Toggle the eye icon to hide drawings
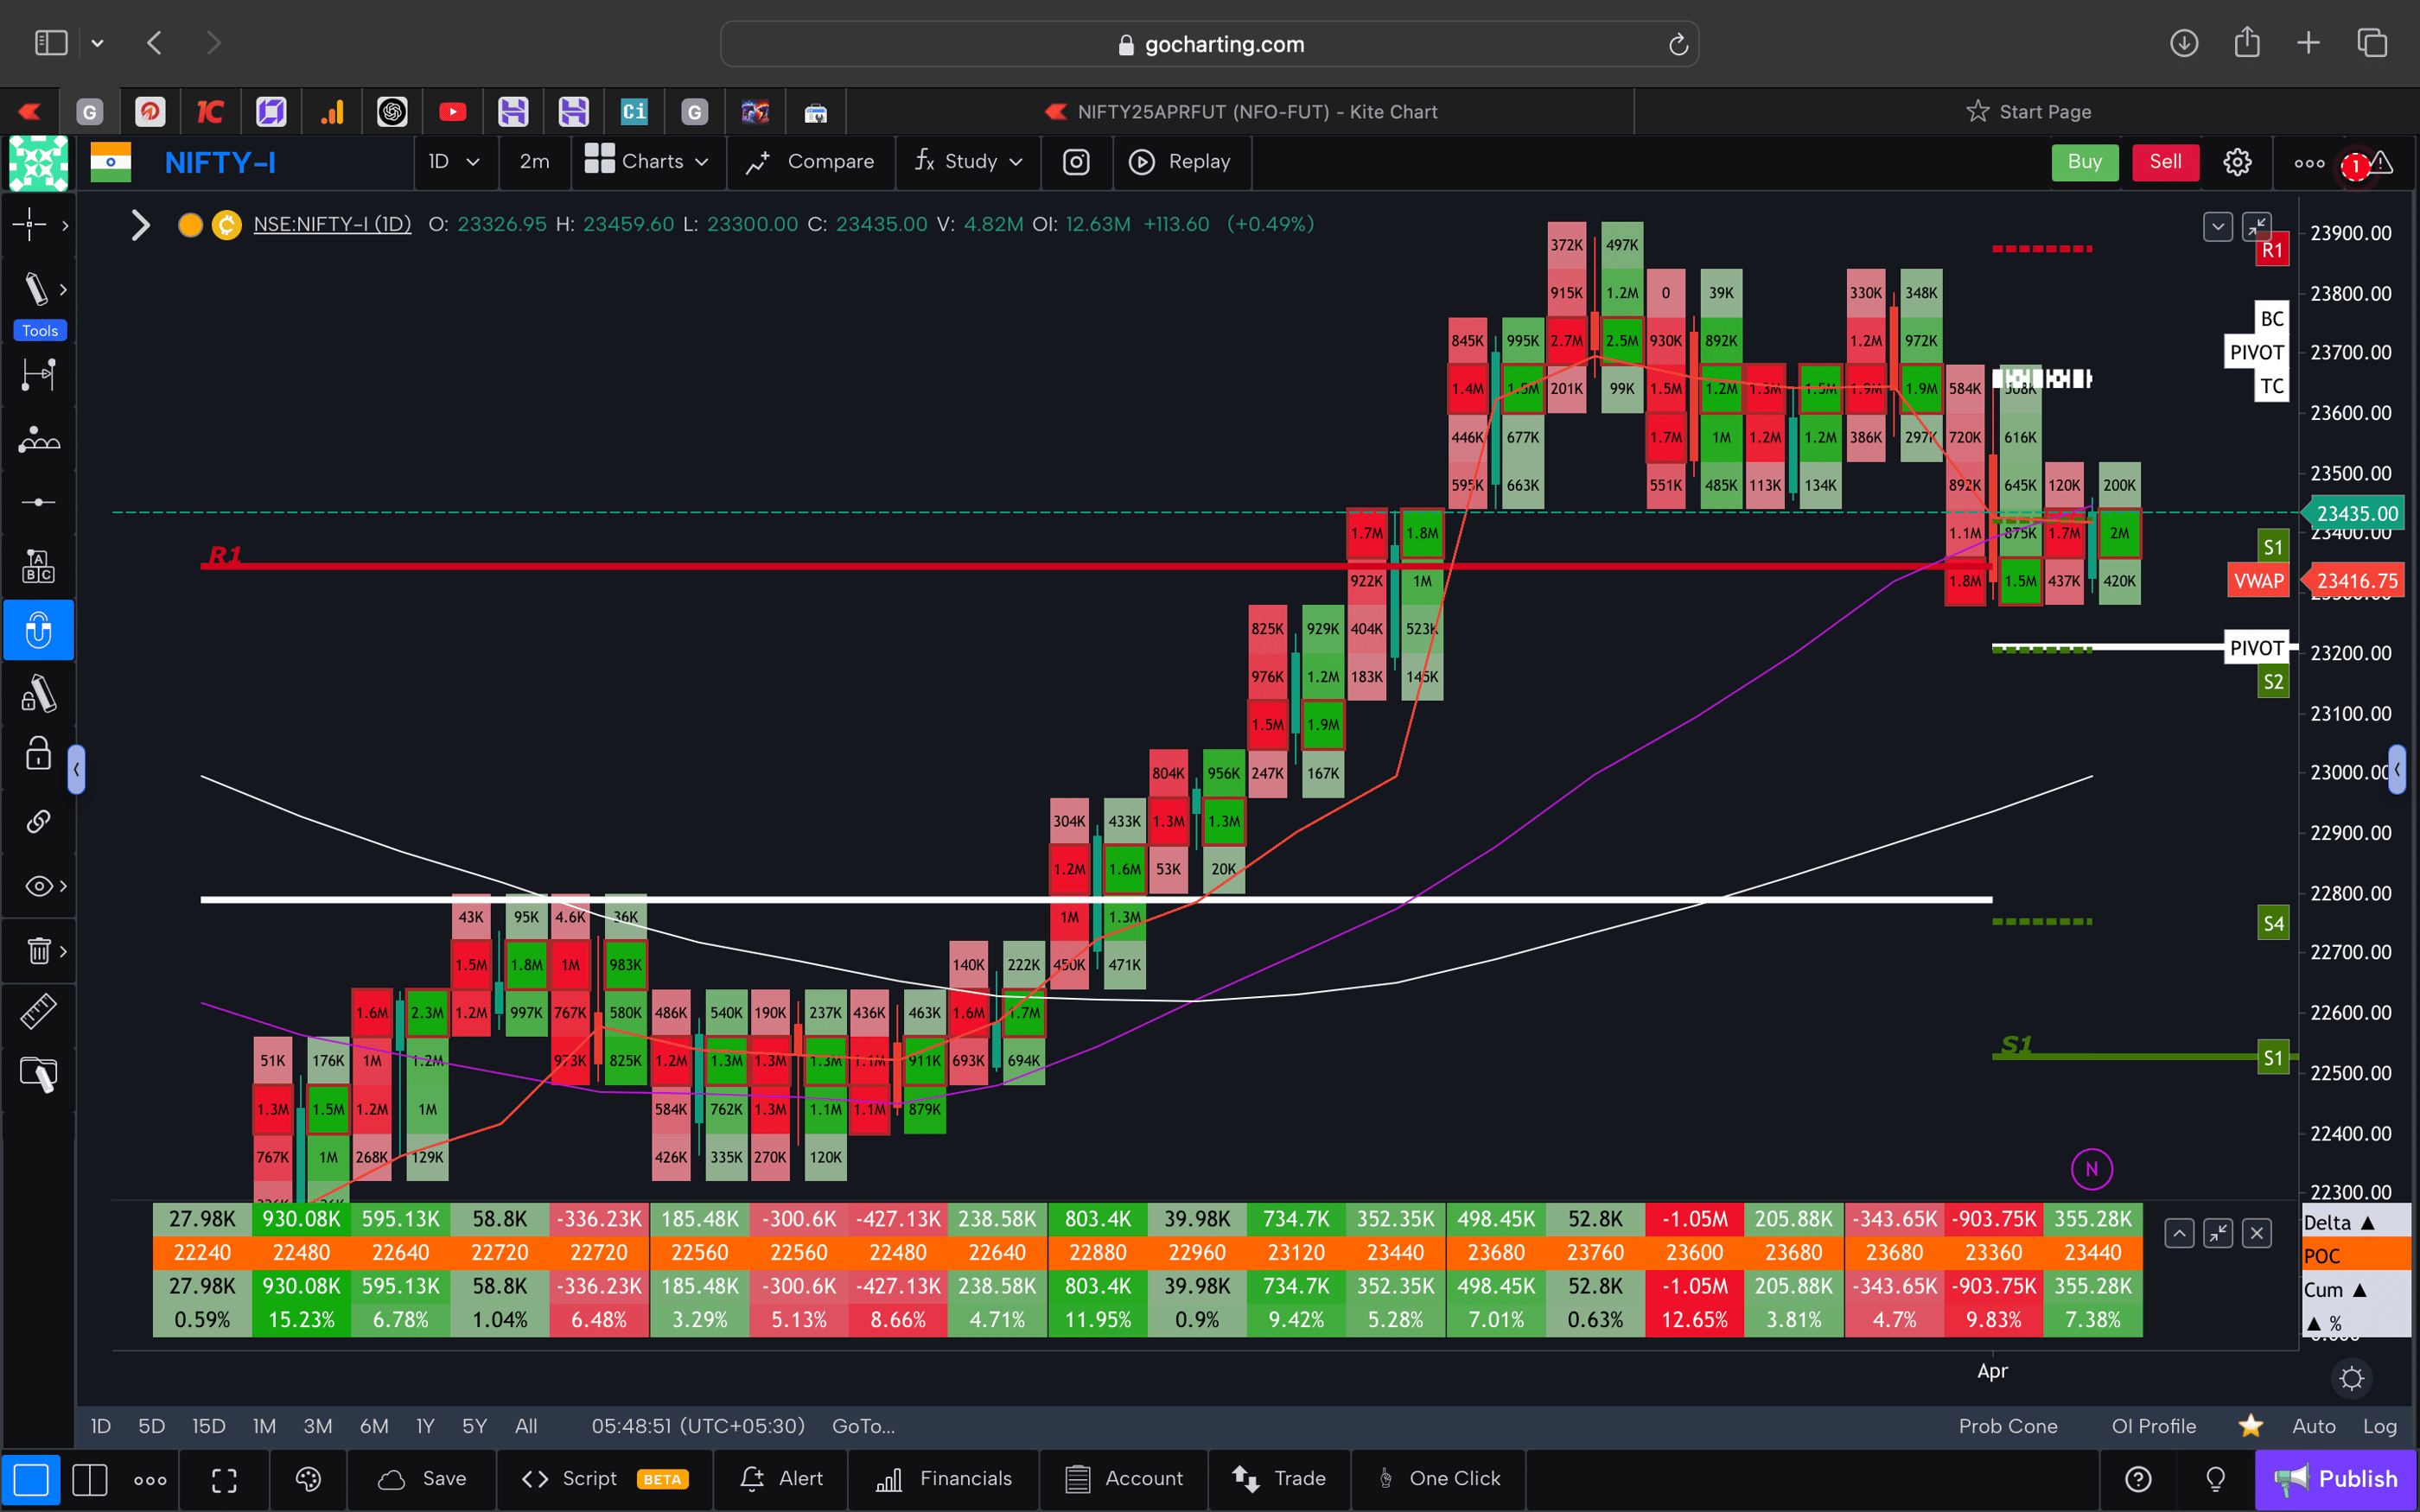 [x=37, y=885]
